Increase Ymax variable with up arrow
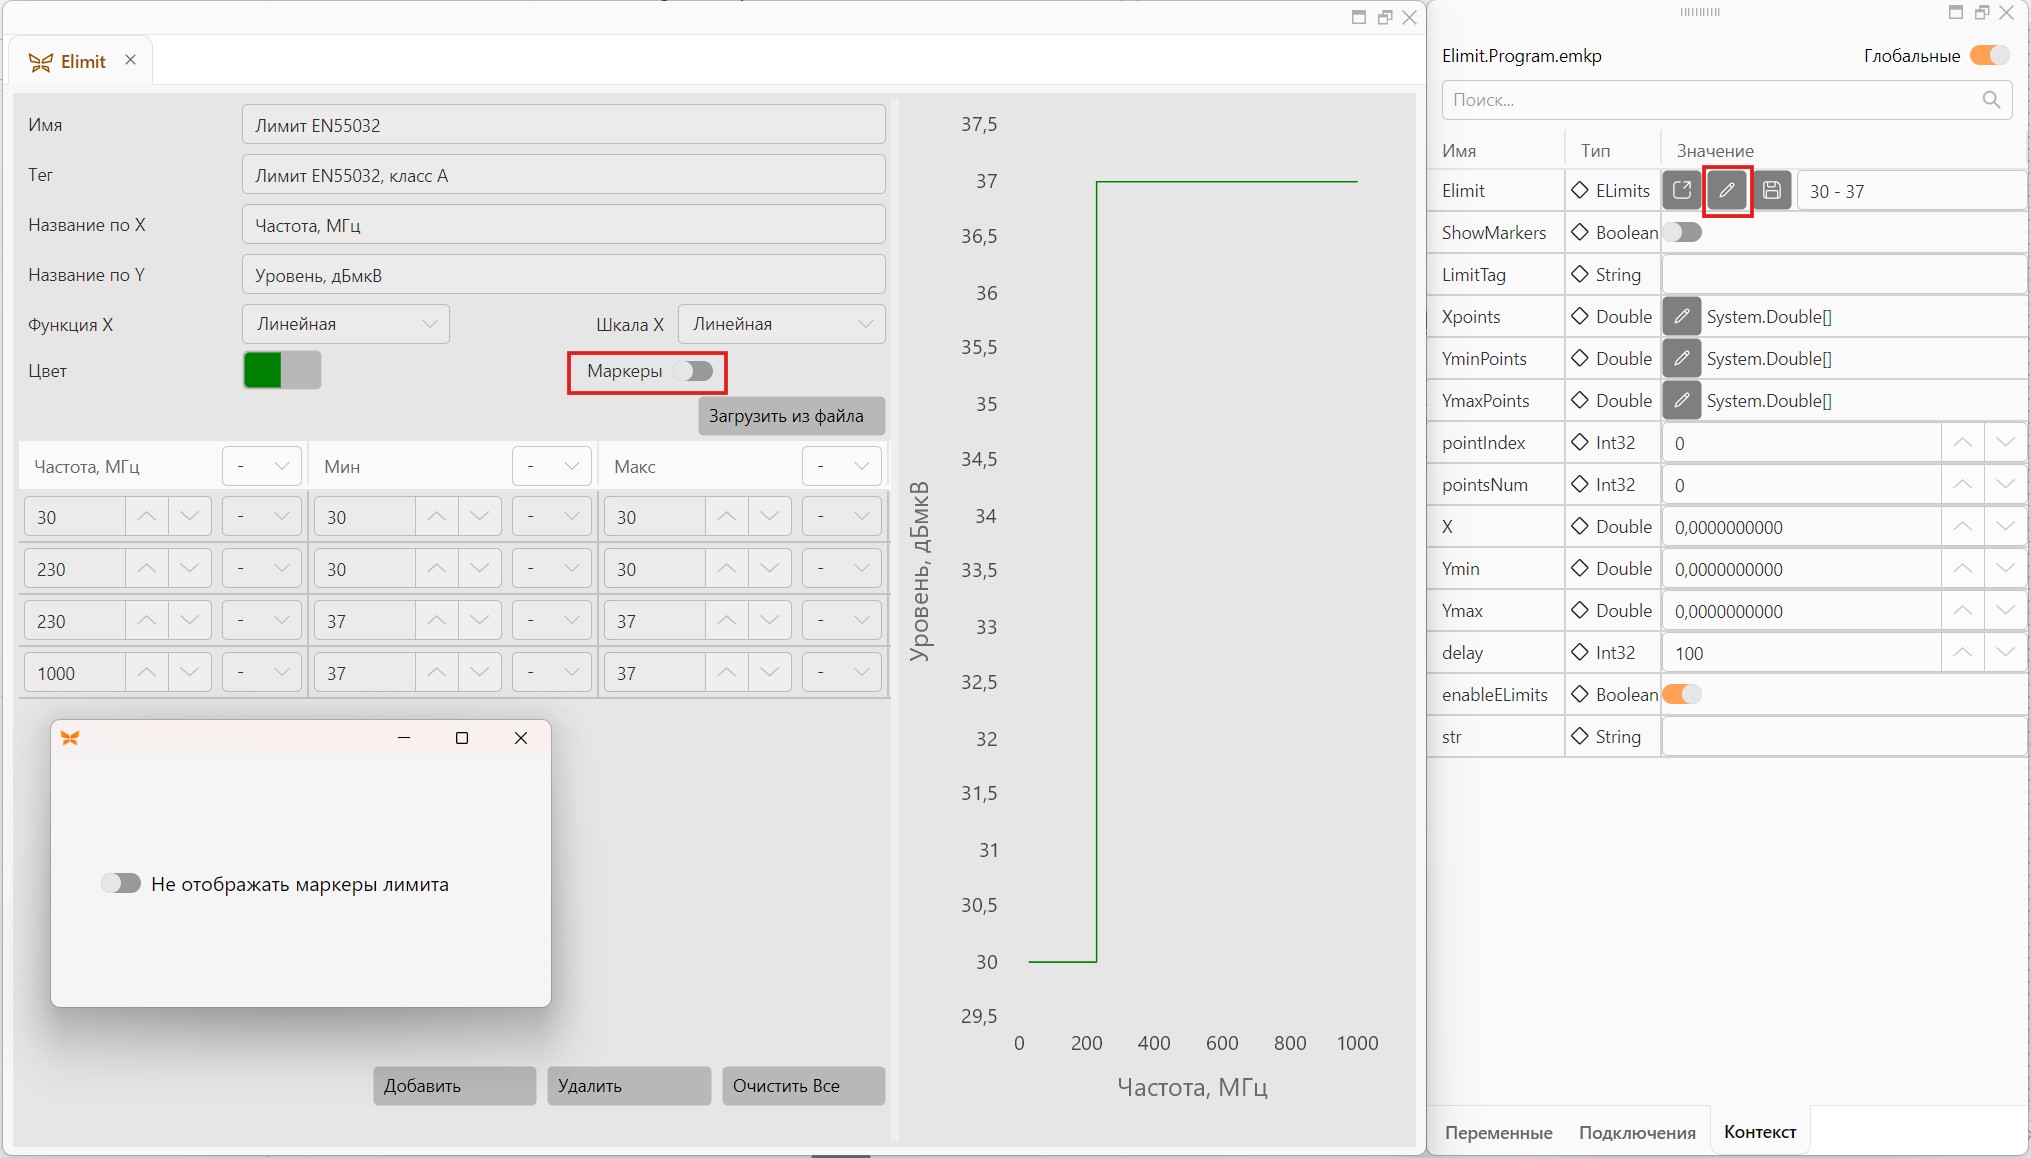 pos(1963,610)
